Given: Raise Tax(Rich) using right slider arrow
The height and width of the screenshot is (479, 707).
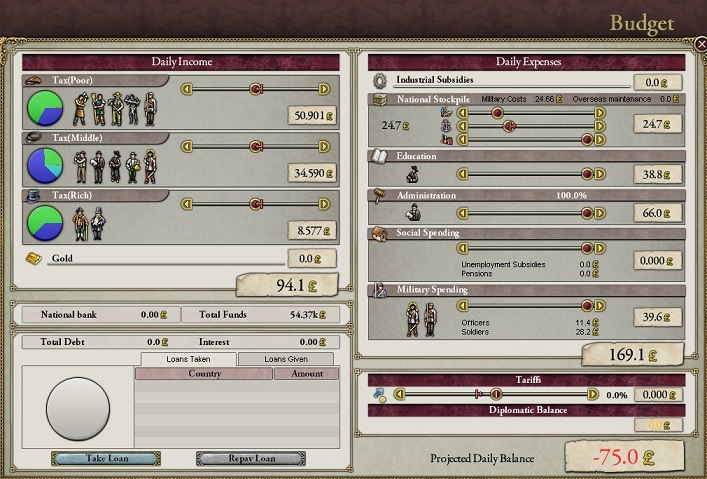Looking at the screenshot, I should (324, 204).
